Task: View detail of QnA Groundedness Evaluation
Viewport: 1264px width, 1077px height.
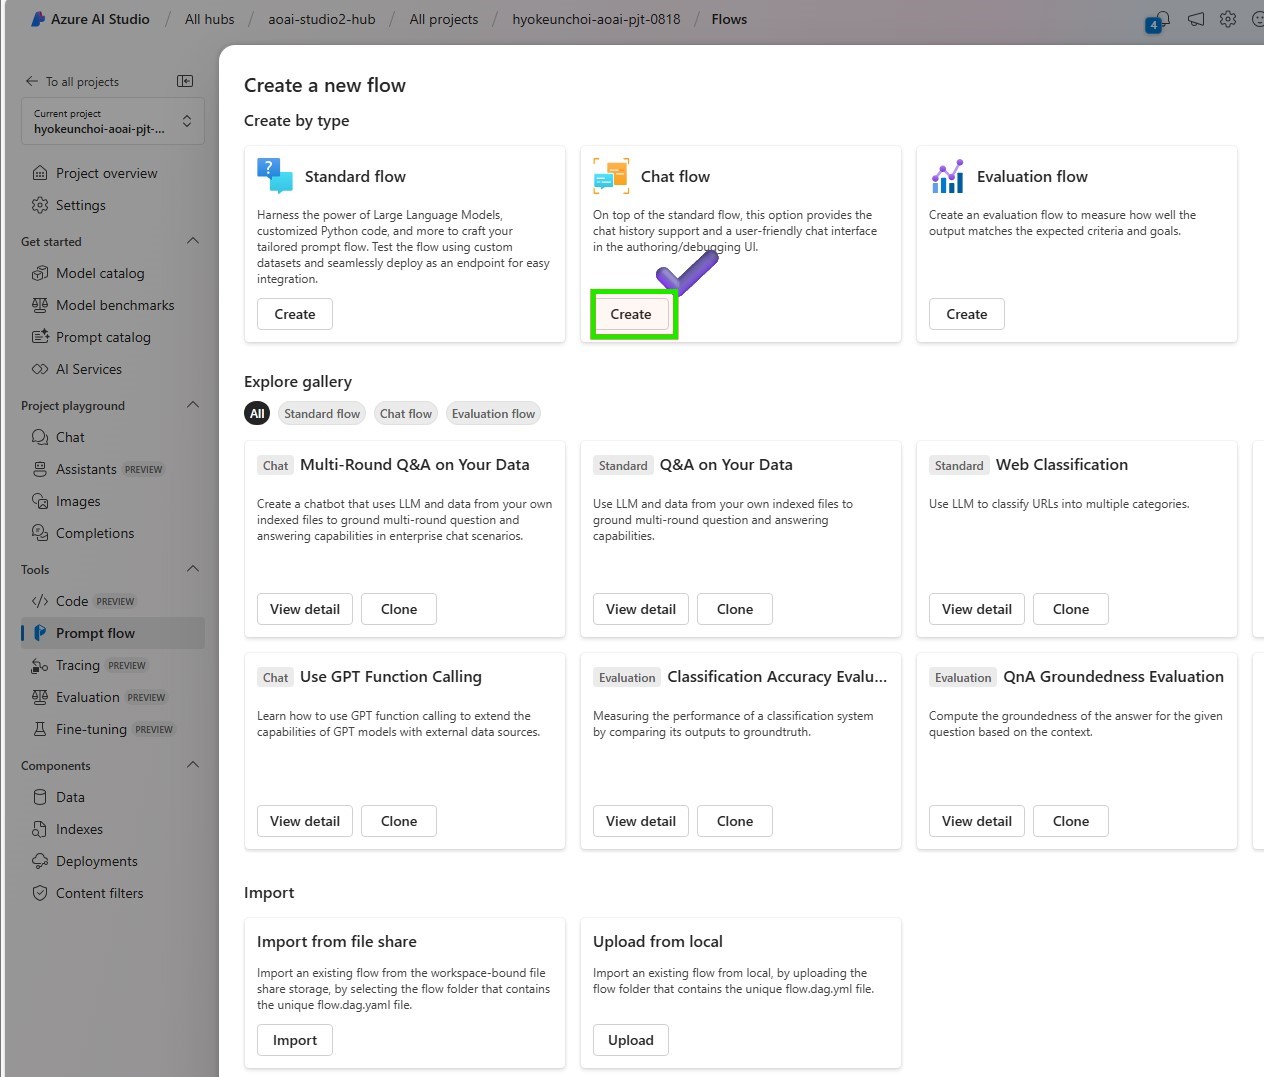Action: (977, 821)
